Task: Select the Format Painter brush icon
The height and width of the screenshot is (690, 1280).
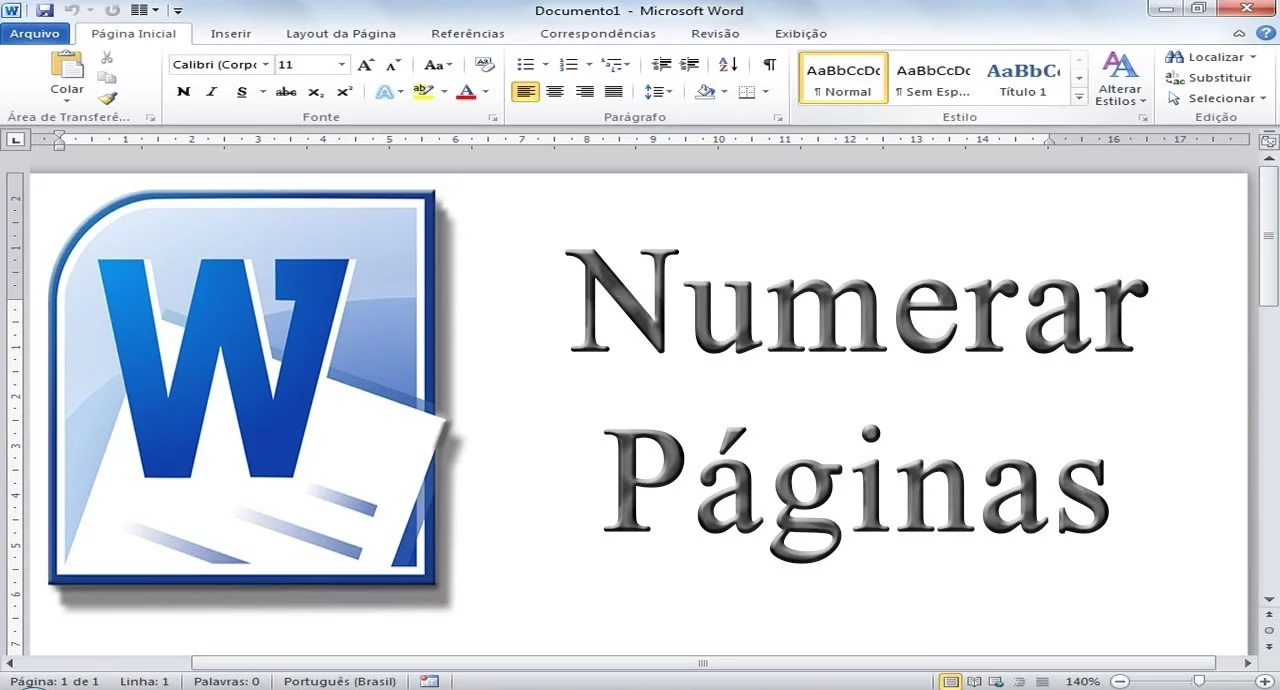Action: pos(107,98)
